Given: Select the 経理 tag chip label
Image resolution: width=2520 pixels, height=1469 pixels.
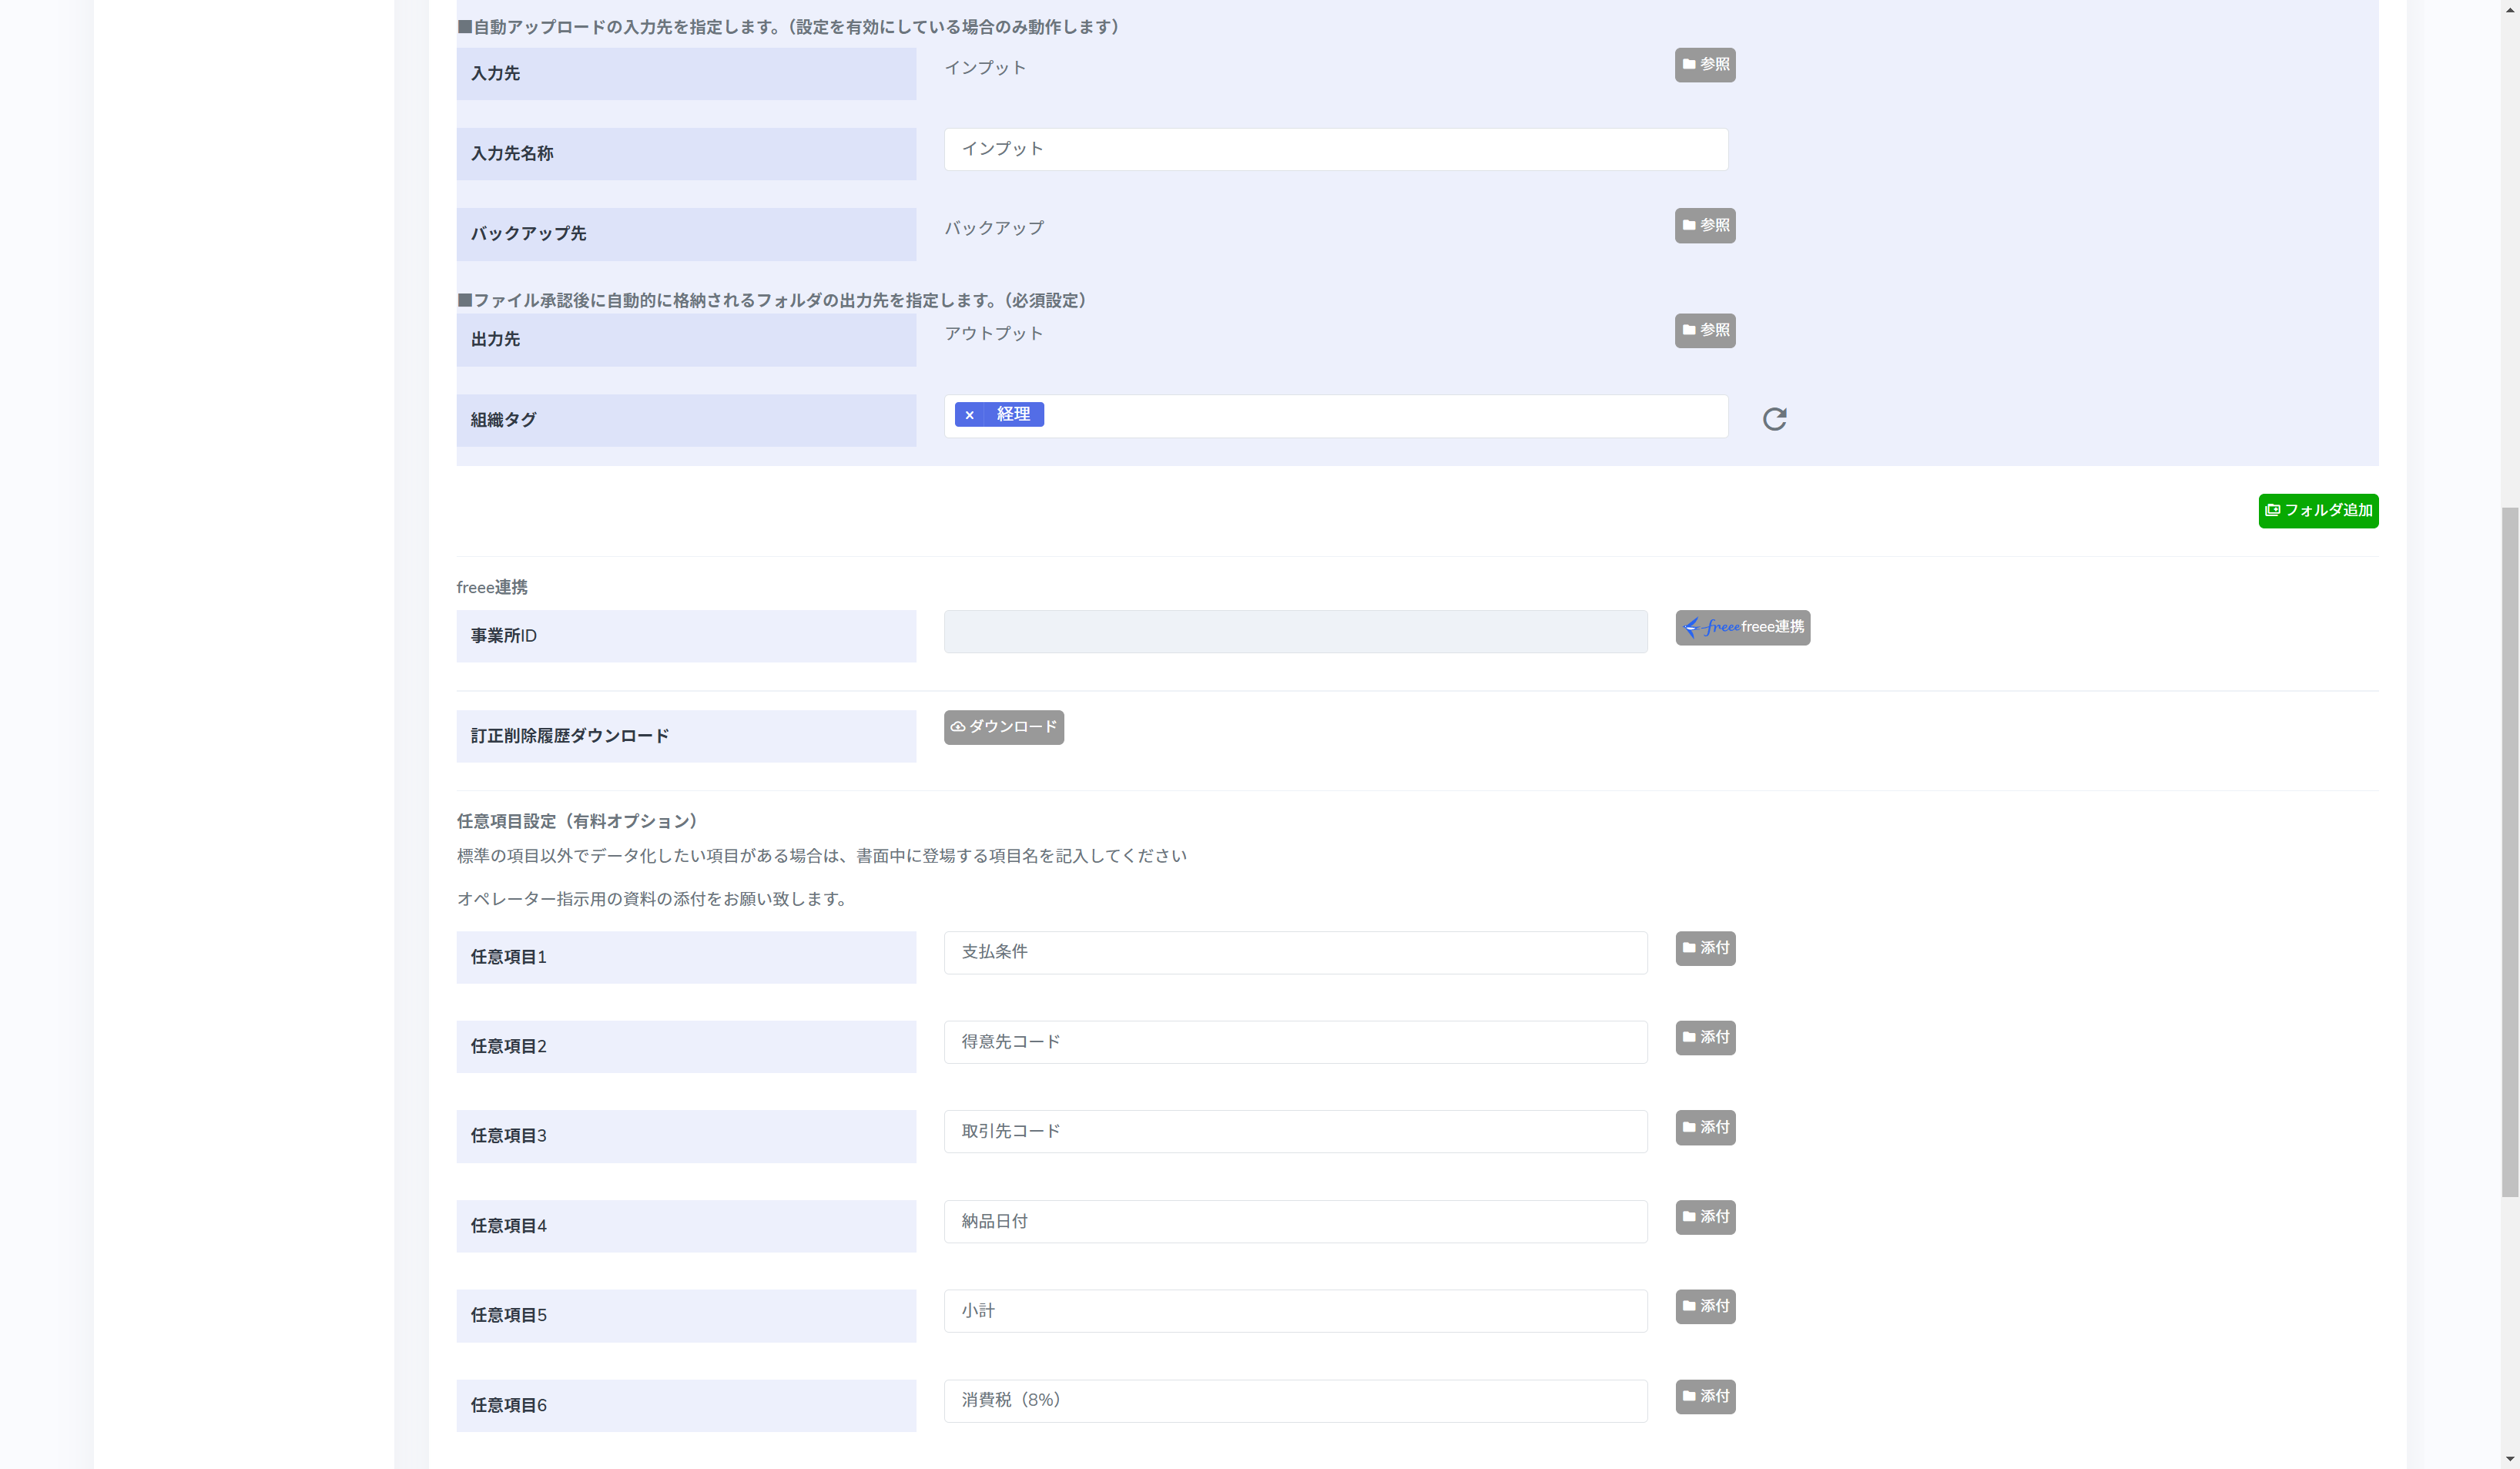Looking at the screenshot, I should point(1013,414).
